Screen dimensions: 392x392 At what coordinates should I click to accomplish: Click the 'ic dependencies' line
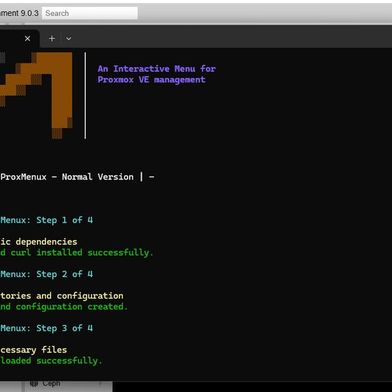coord(39,242)
